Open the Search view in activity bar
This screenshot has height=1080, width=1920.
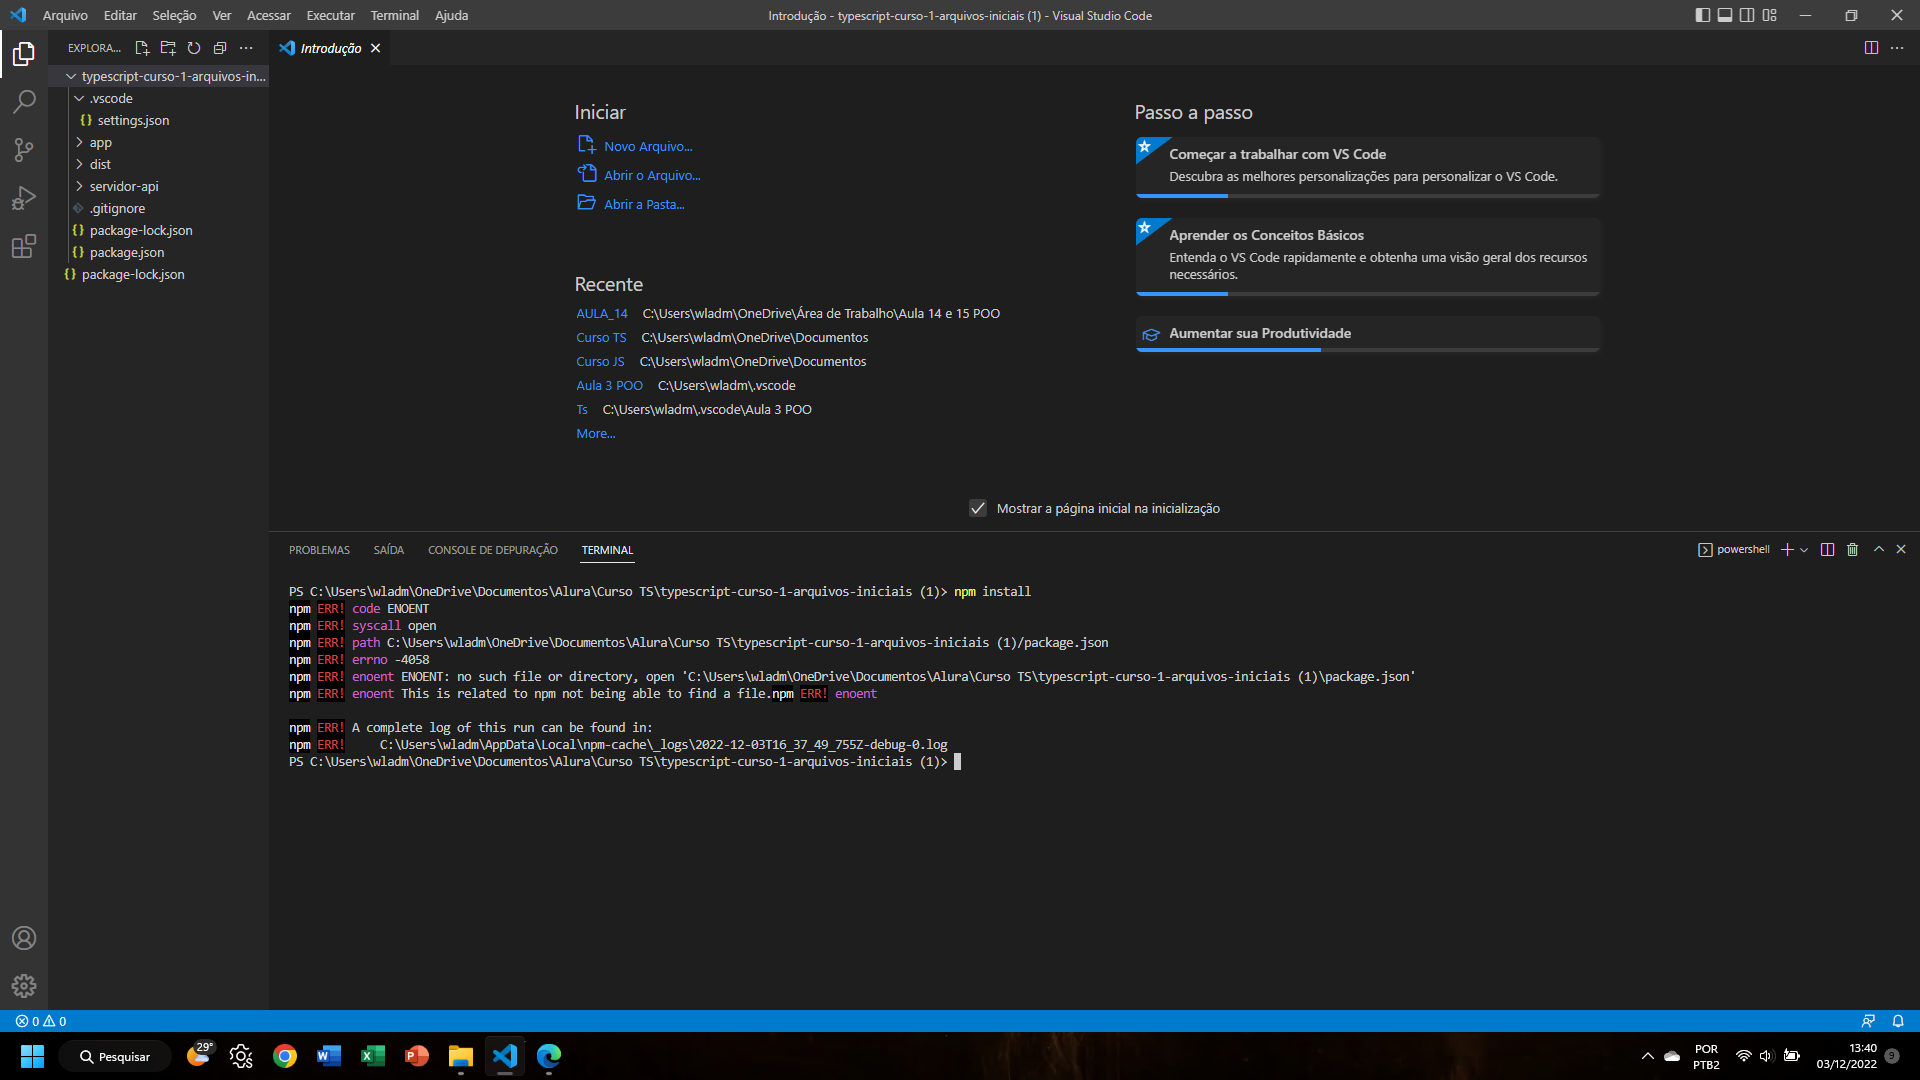coord(24,101)
